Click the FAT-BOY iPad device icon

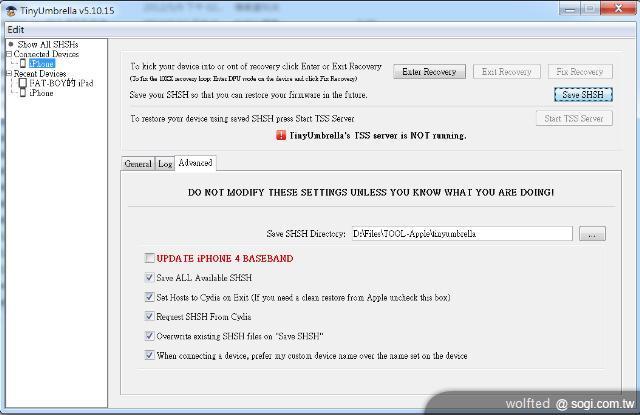23,83
